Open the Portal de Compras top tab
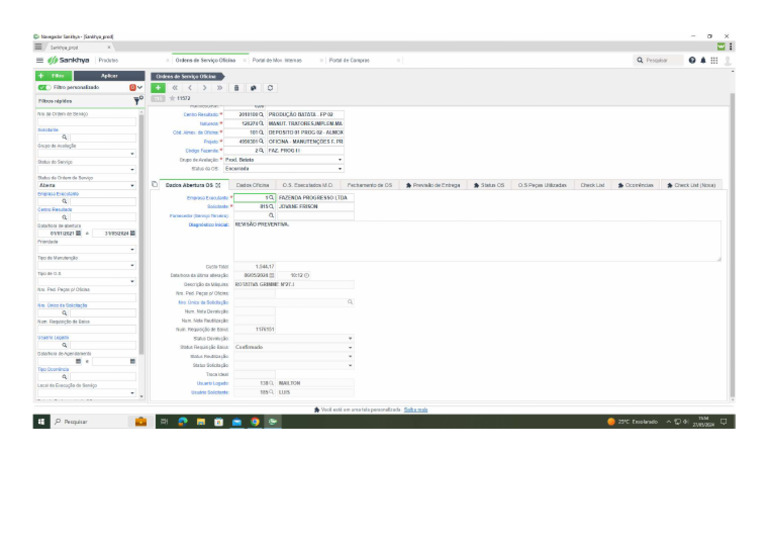This screenshot has width=768, height=543. [349, 60]
